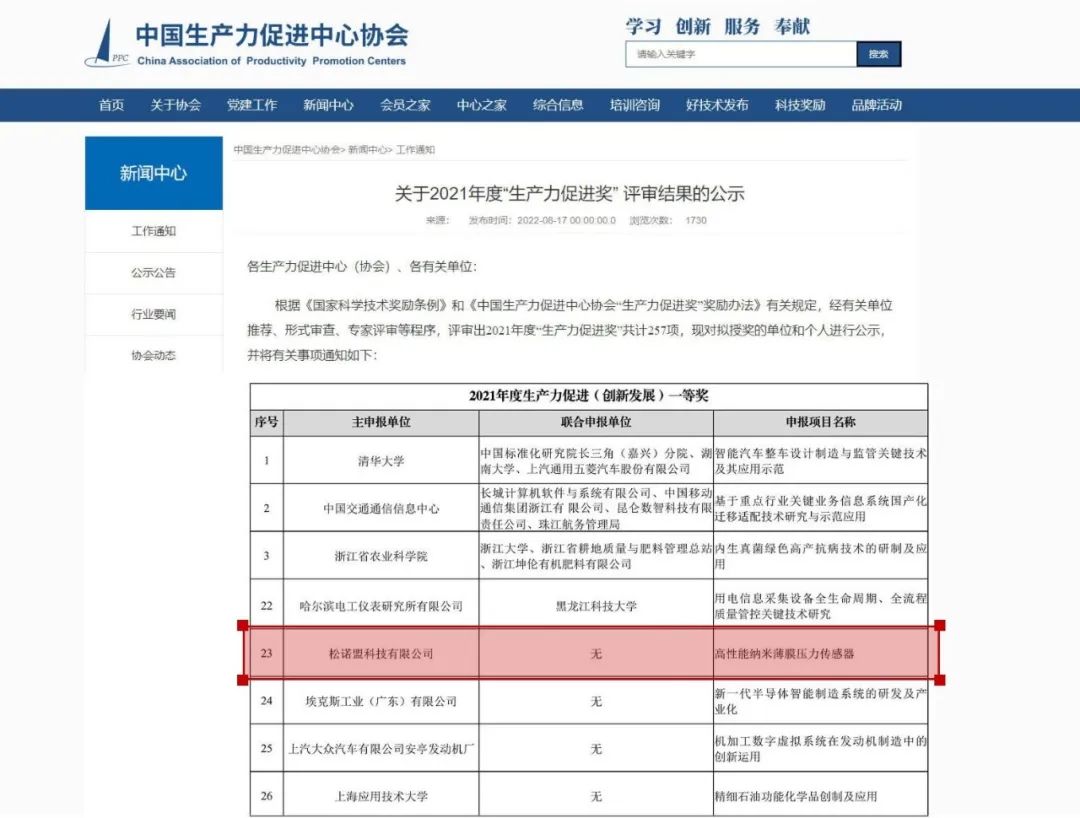This screenshot has width=1080, height=818.
Task: Click the 机加工数字虚拟系统 project cell
Action: click(x=820, y=748)
